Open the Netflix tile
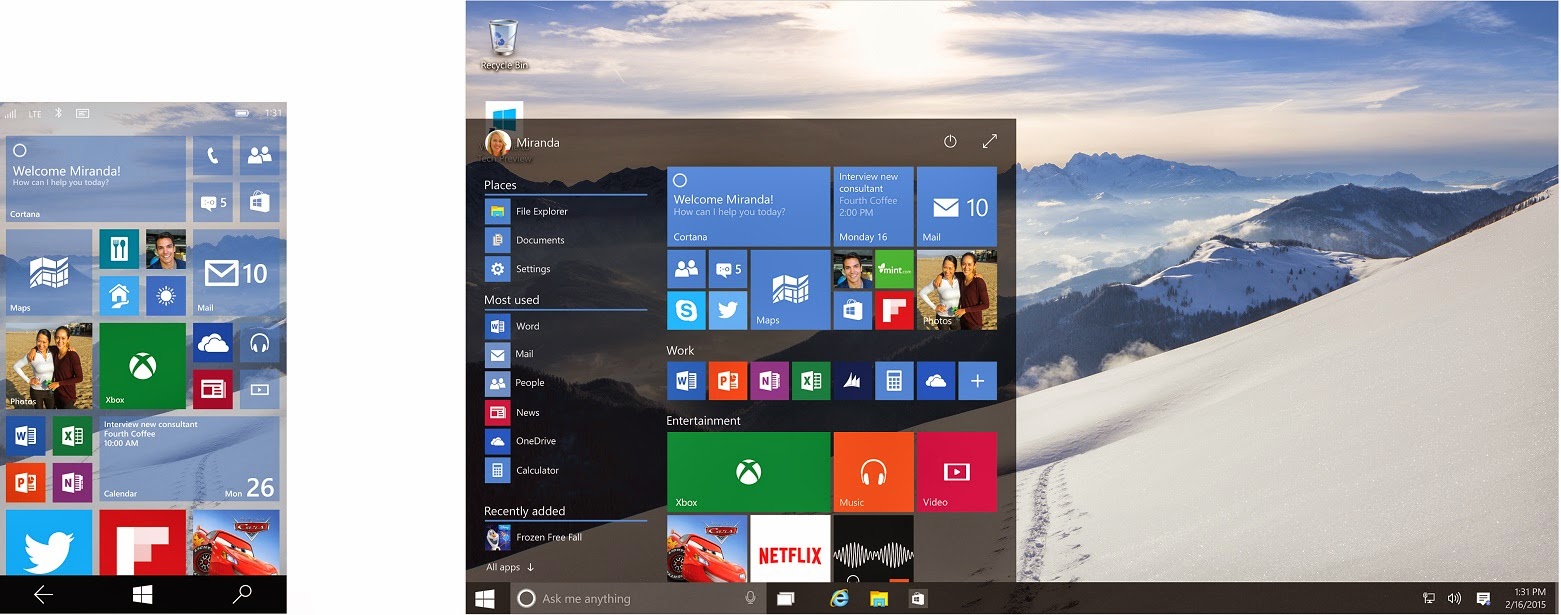 [x=790, y=549]
